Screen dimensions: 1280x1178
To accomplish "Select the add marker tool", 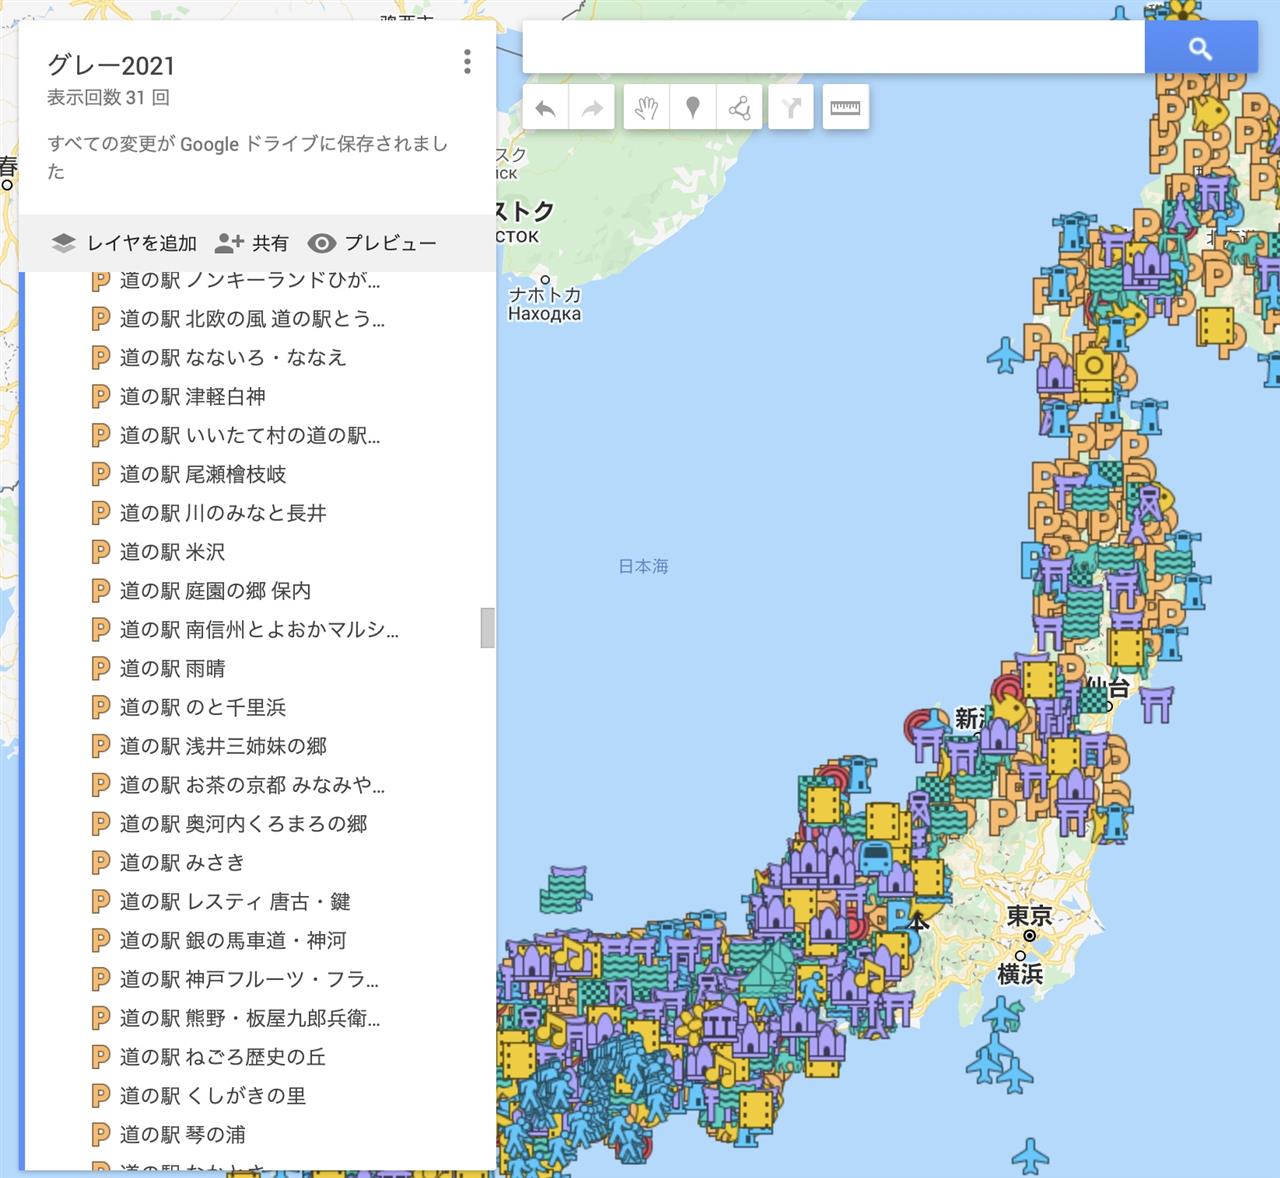I will [693, 108].
